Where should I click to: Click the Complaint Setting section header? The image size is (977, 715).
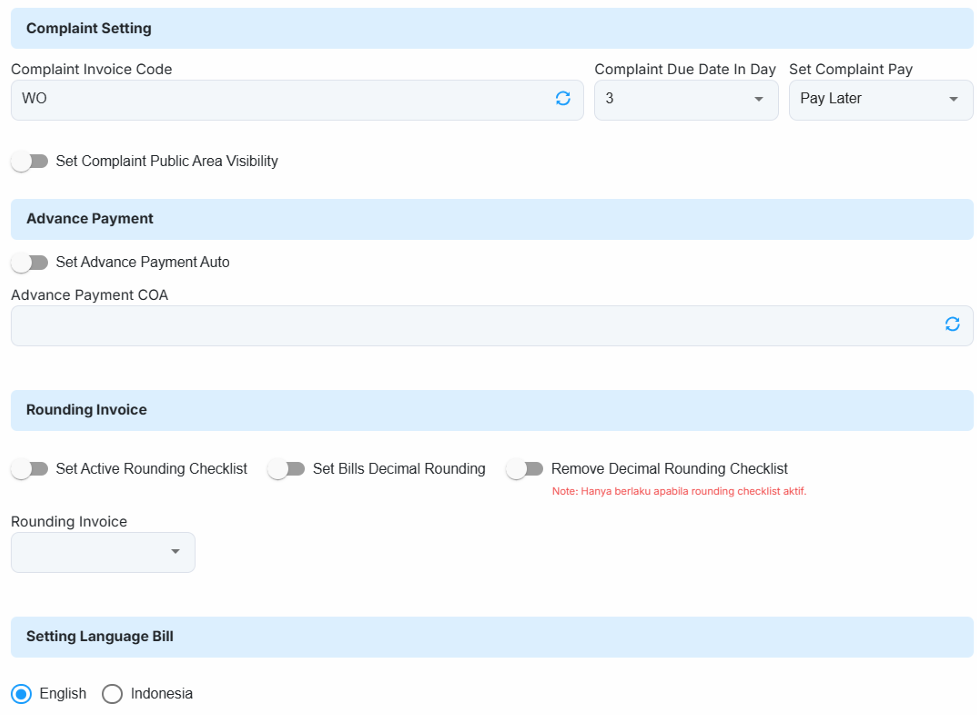[492, 29]
